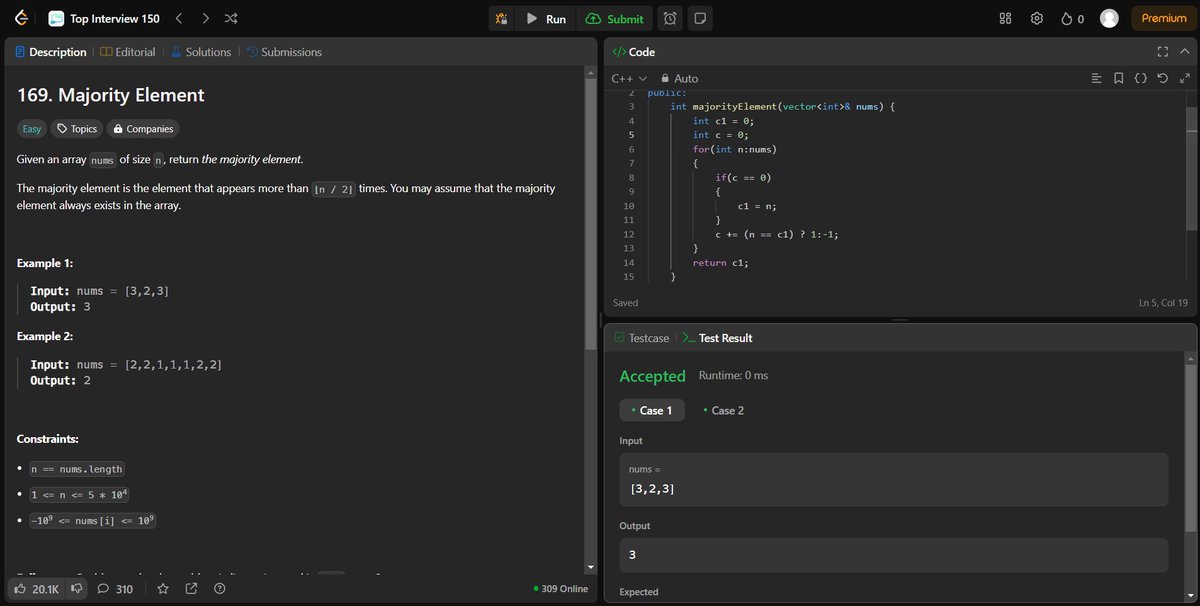This screenshot has height=606, width=1200.
Task: Format the code using the braces icon
Action: (x=1140, y=78)
